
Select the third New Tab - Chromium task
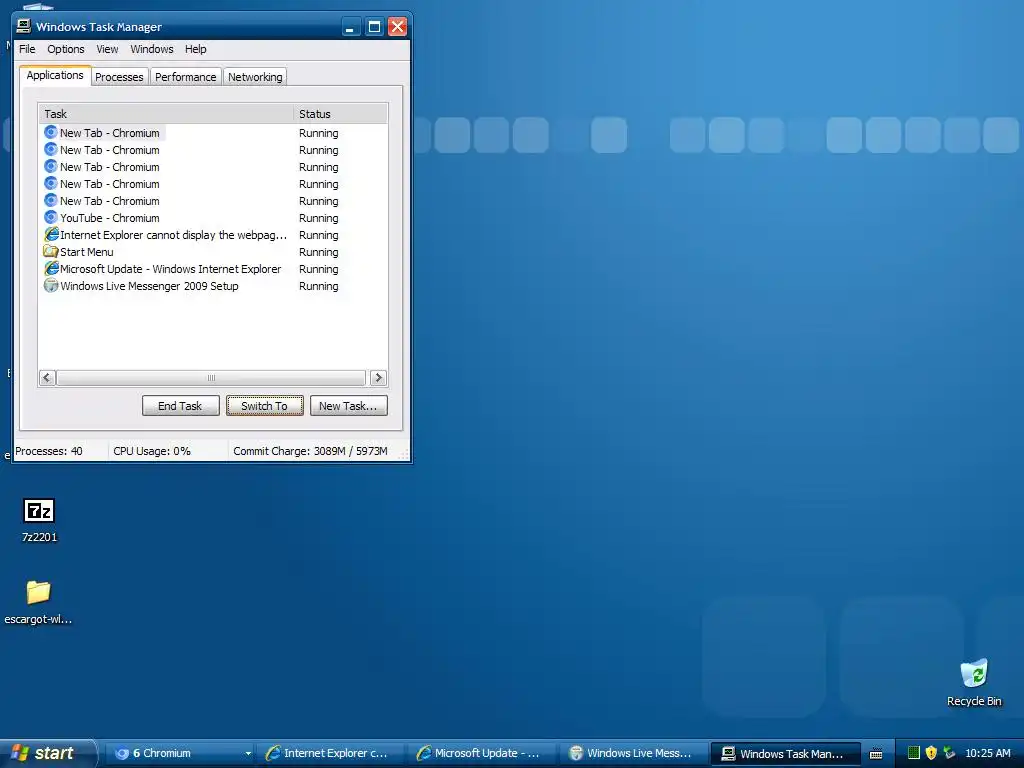[x=110, y=167]
